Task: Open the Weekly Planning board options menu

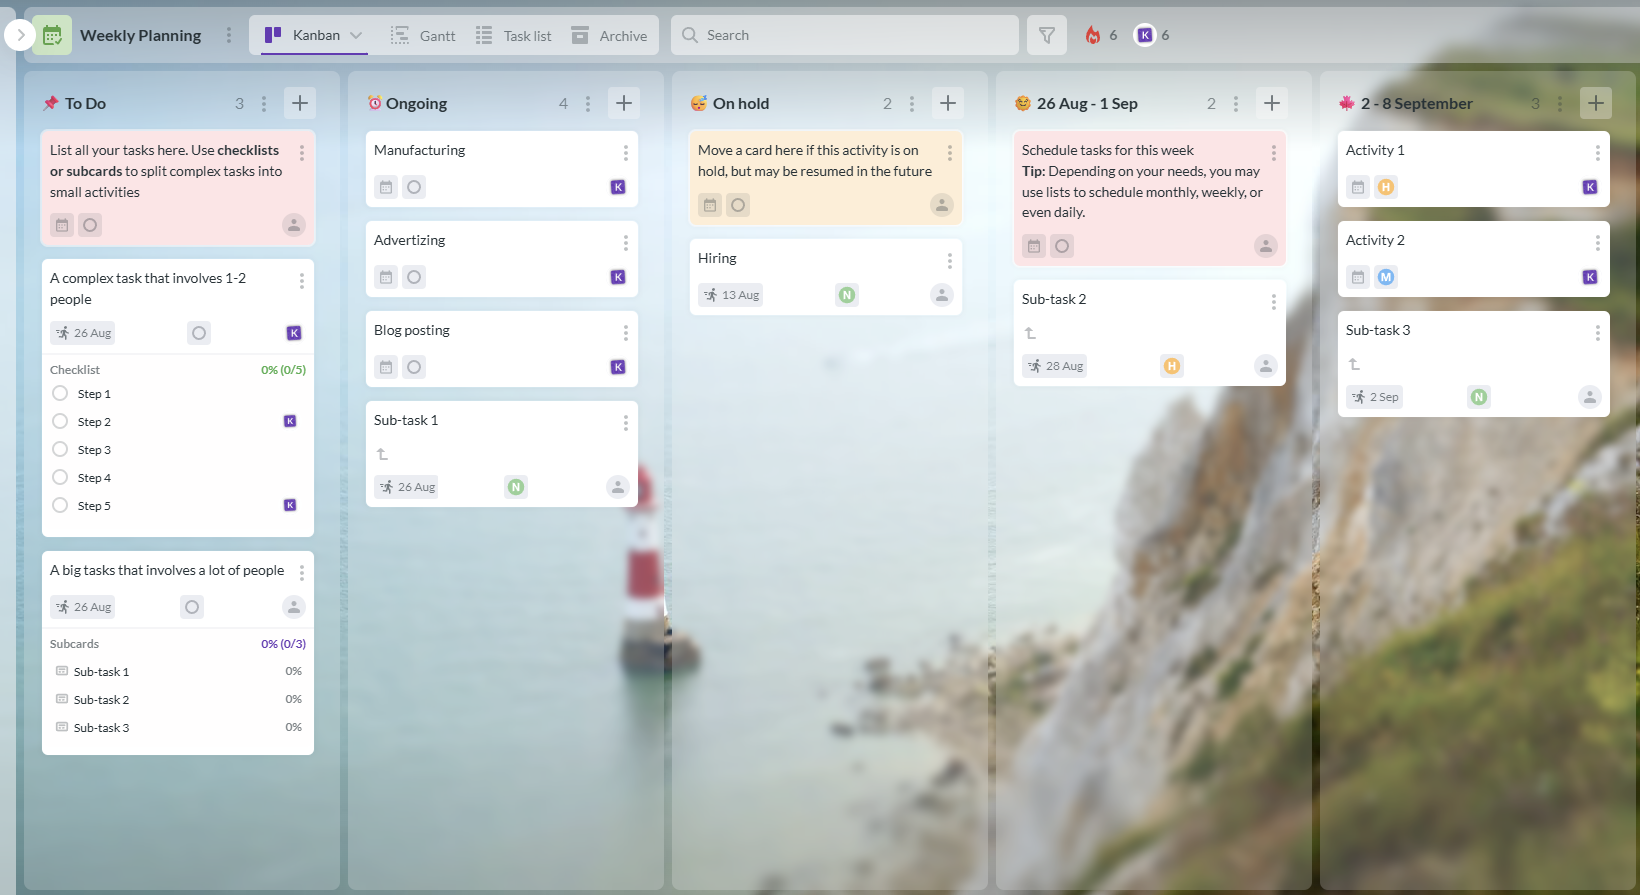Action: (229, 35)
